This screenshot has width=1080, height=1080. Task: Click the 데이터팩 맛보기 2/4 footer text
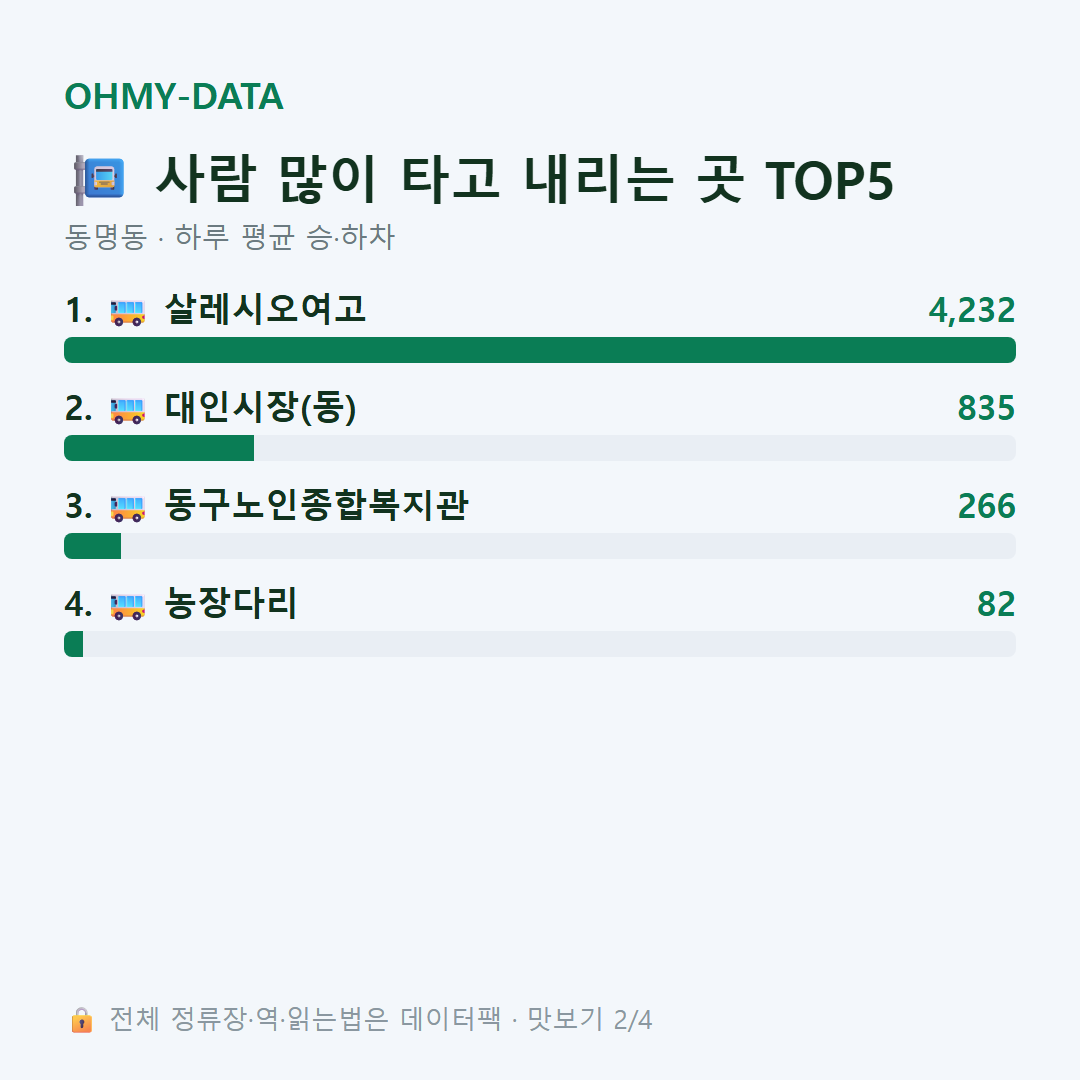pos(526,1019)
